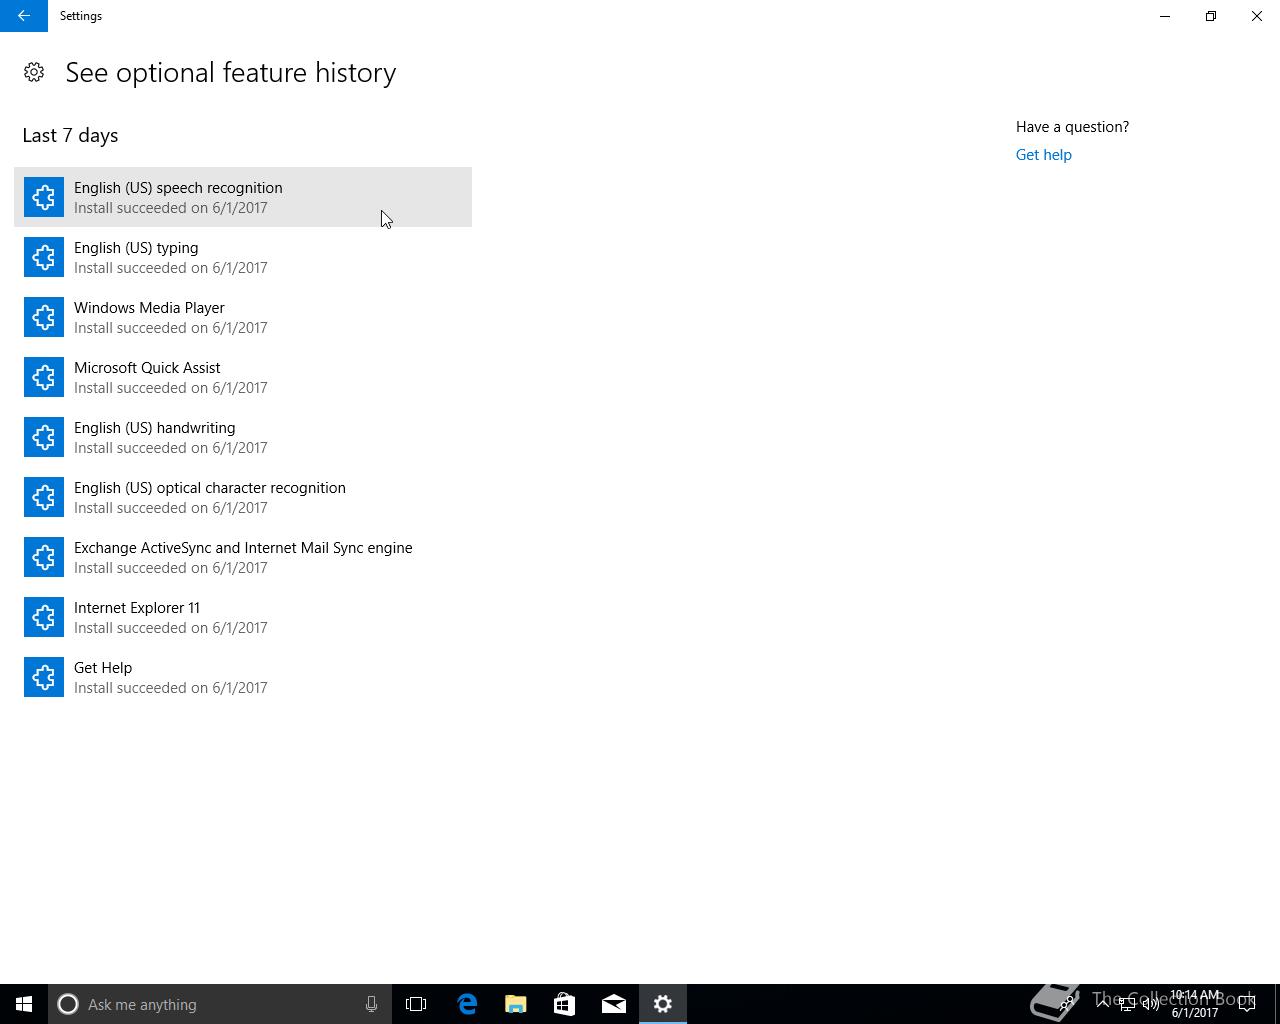Click puzzle icon for English (US) handwriting
Screen dimensions: 1280x1024
(x=44, y=437)
